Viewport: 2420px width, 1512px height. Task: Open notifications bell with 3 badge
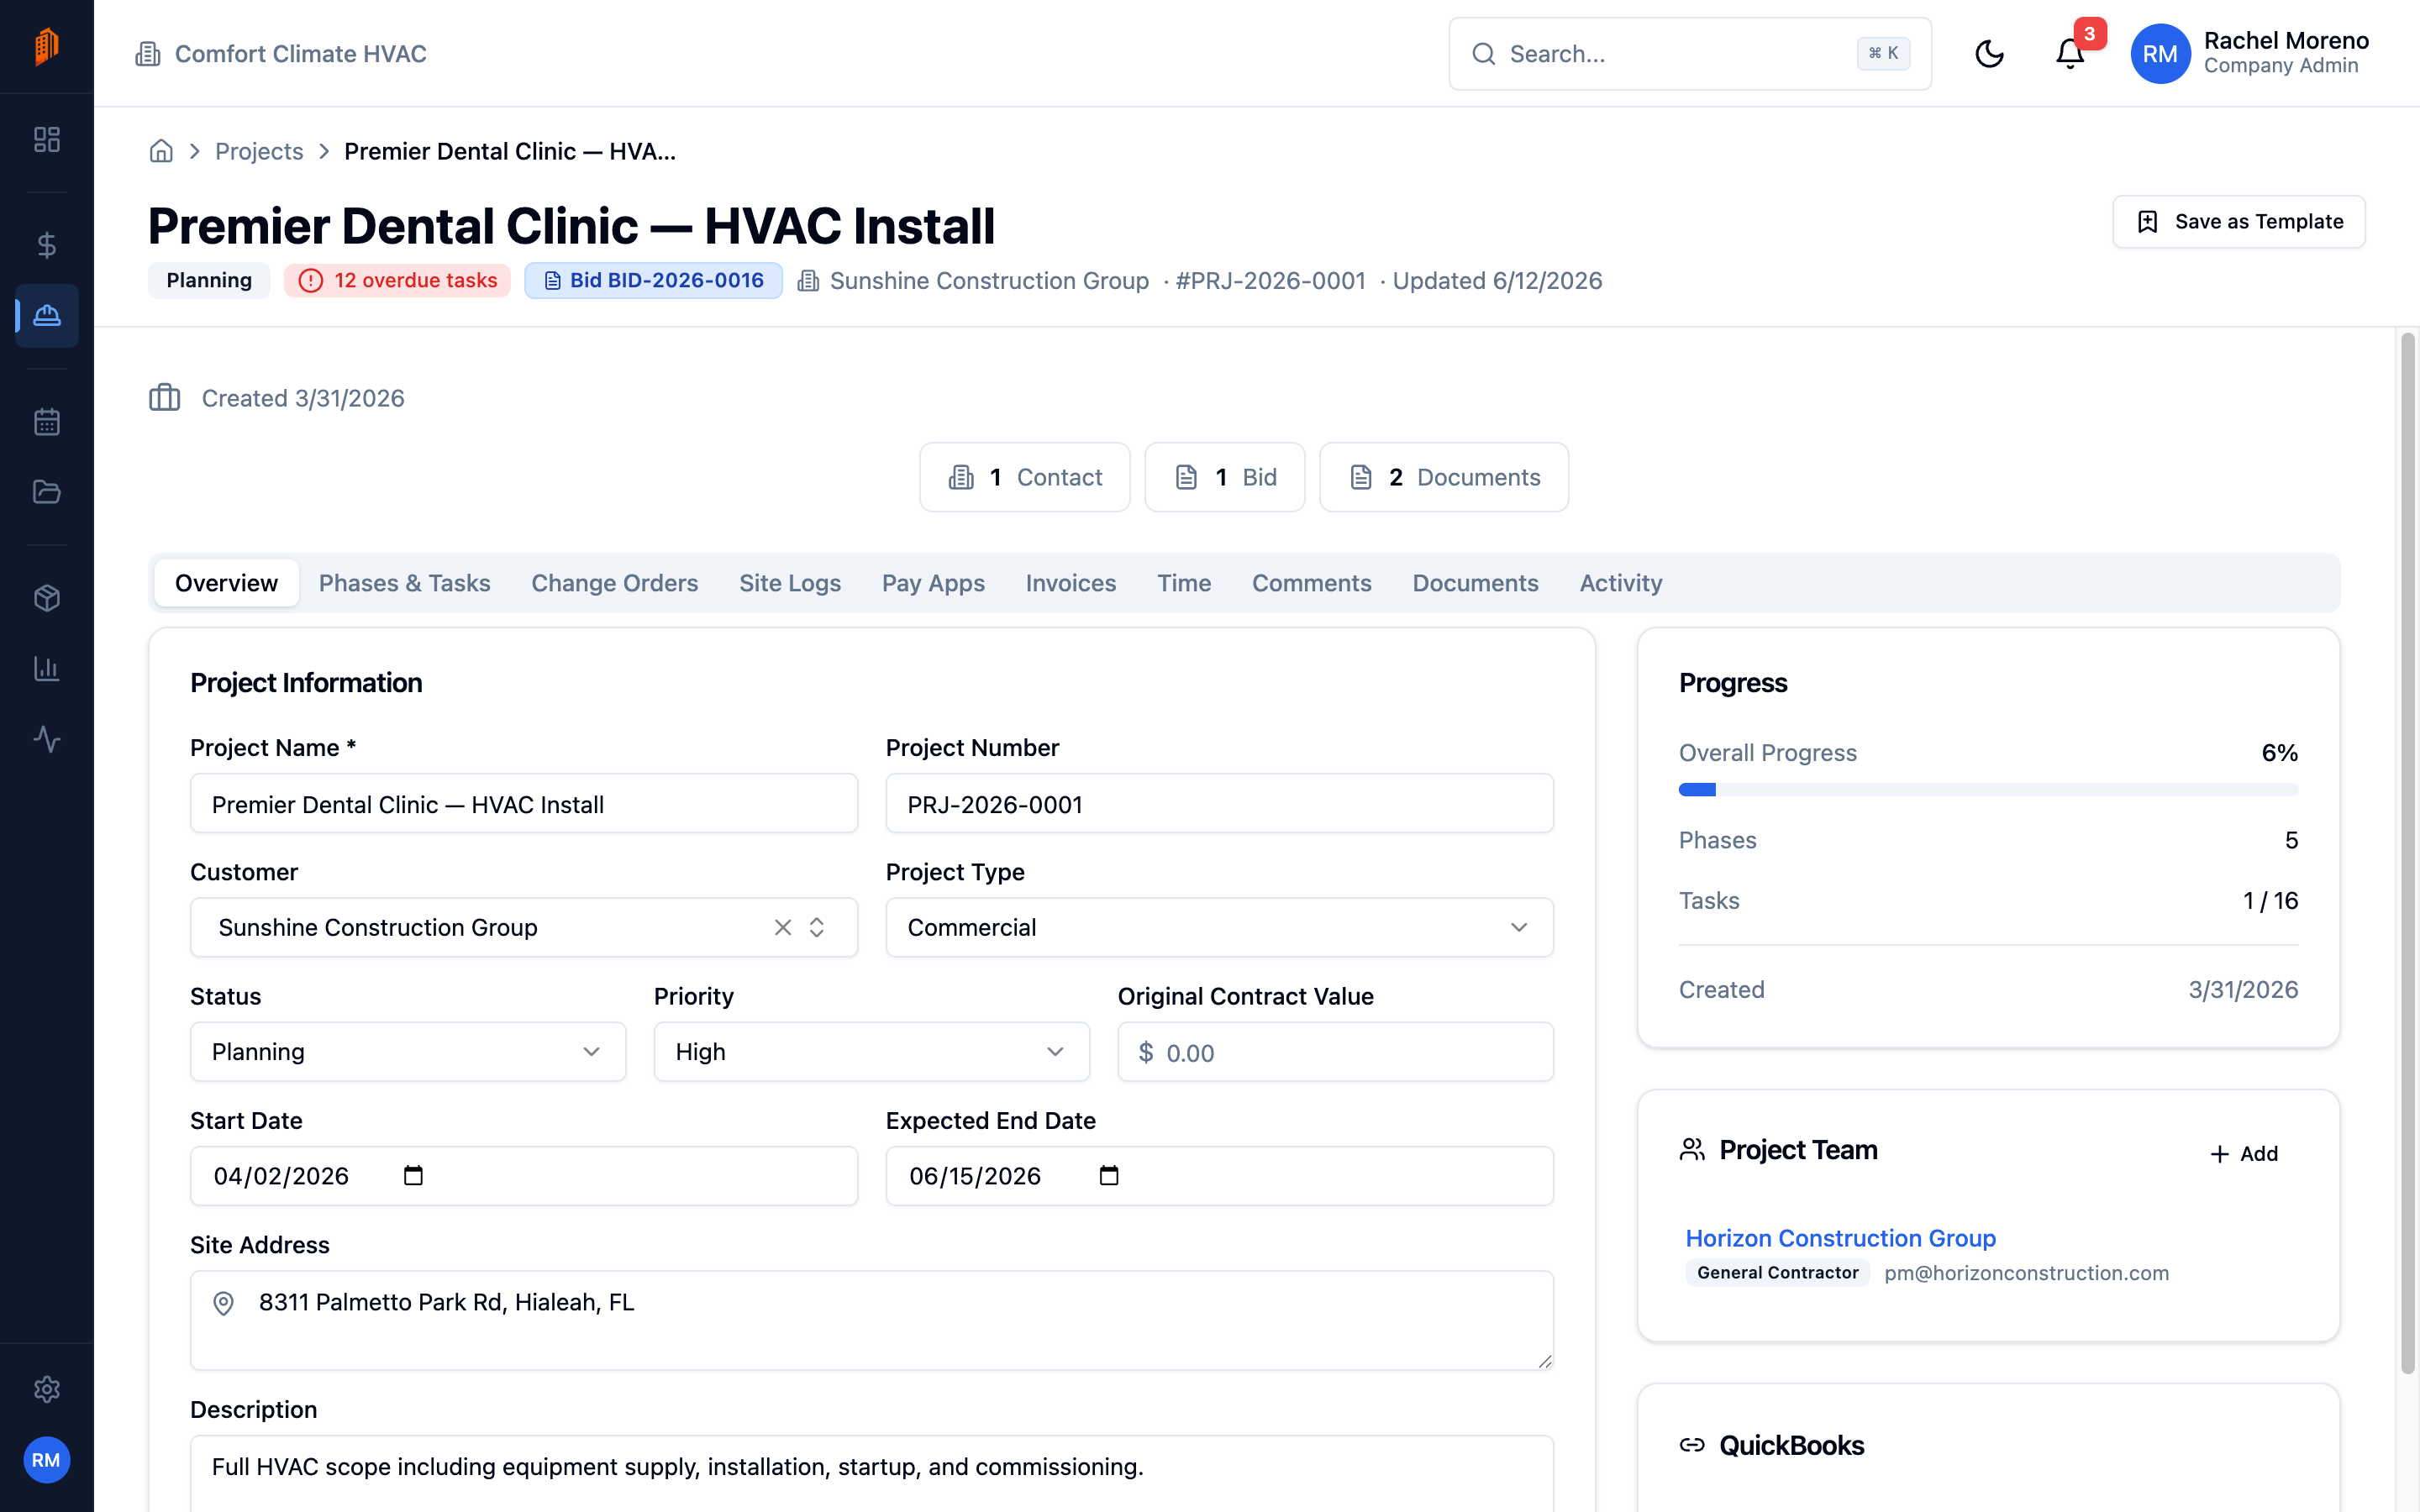(2070, 54)
